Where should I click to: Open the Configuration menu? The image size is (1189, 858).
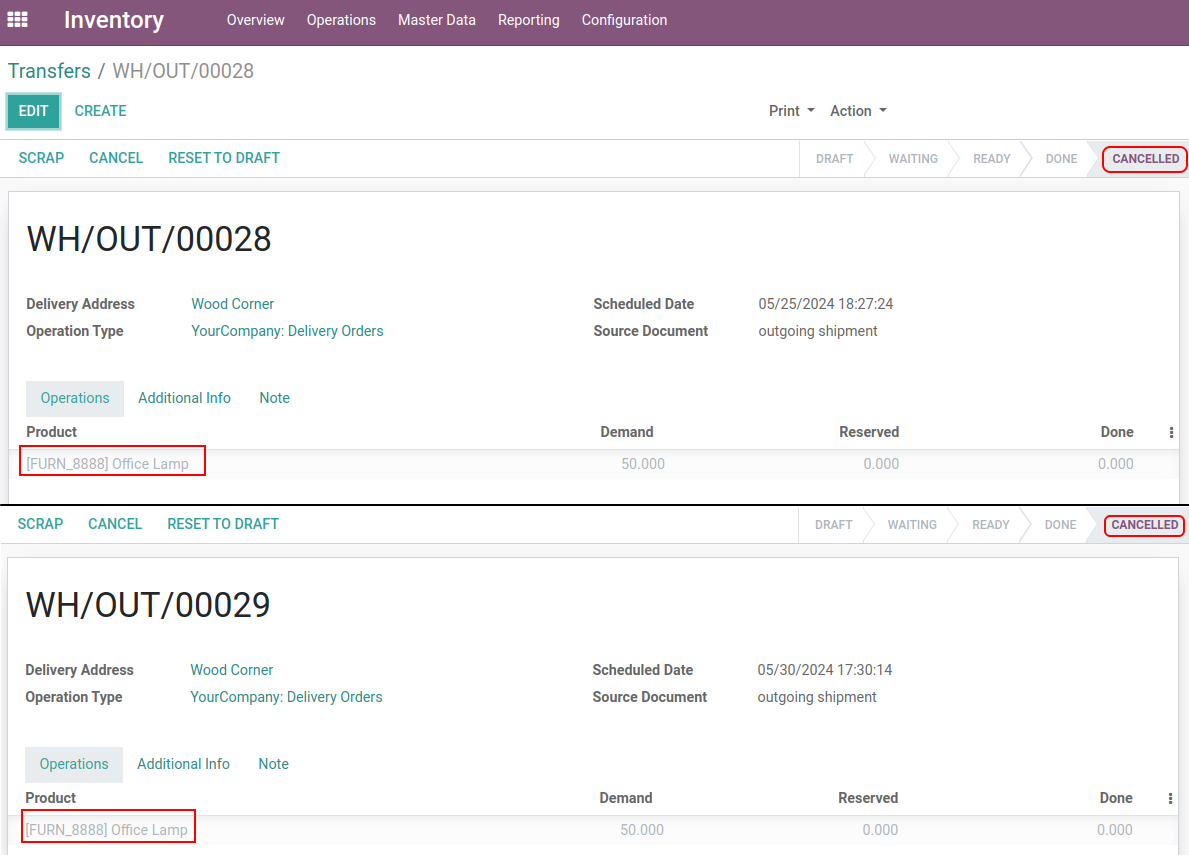(x=624, y=20)
